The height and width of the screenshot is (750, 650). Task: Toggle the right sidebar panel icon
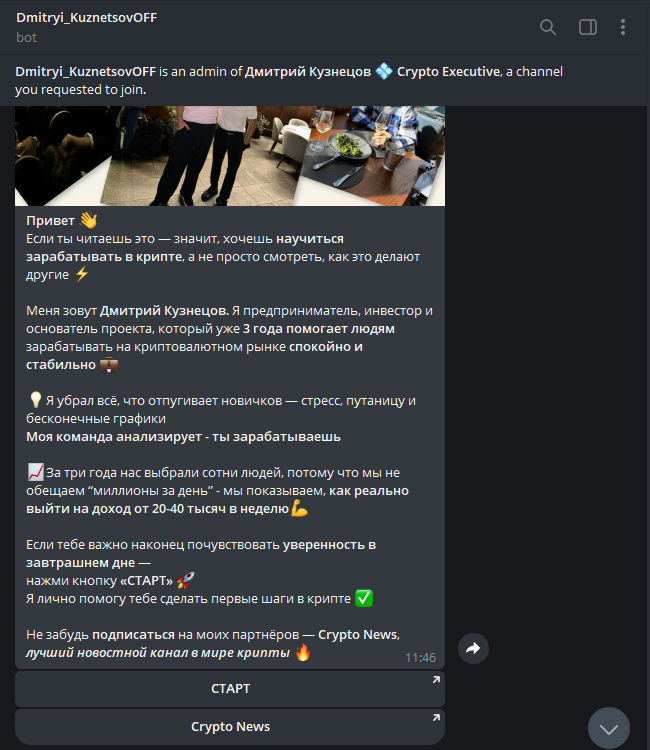click(x=588, y=27)
